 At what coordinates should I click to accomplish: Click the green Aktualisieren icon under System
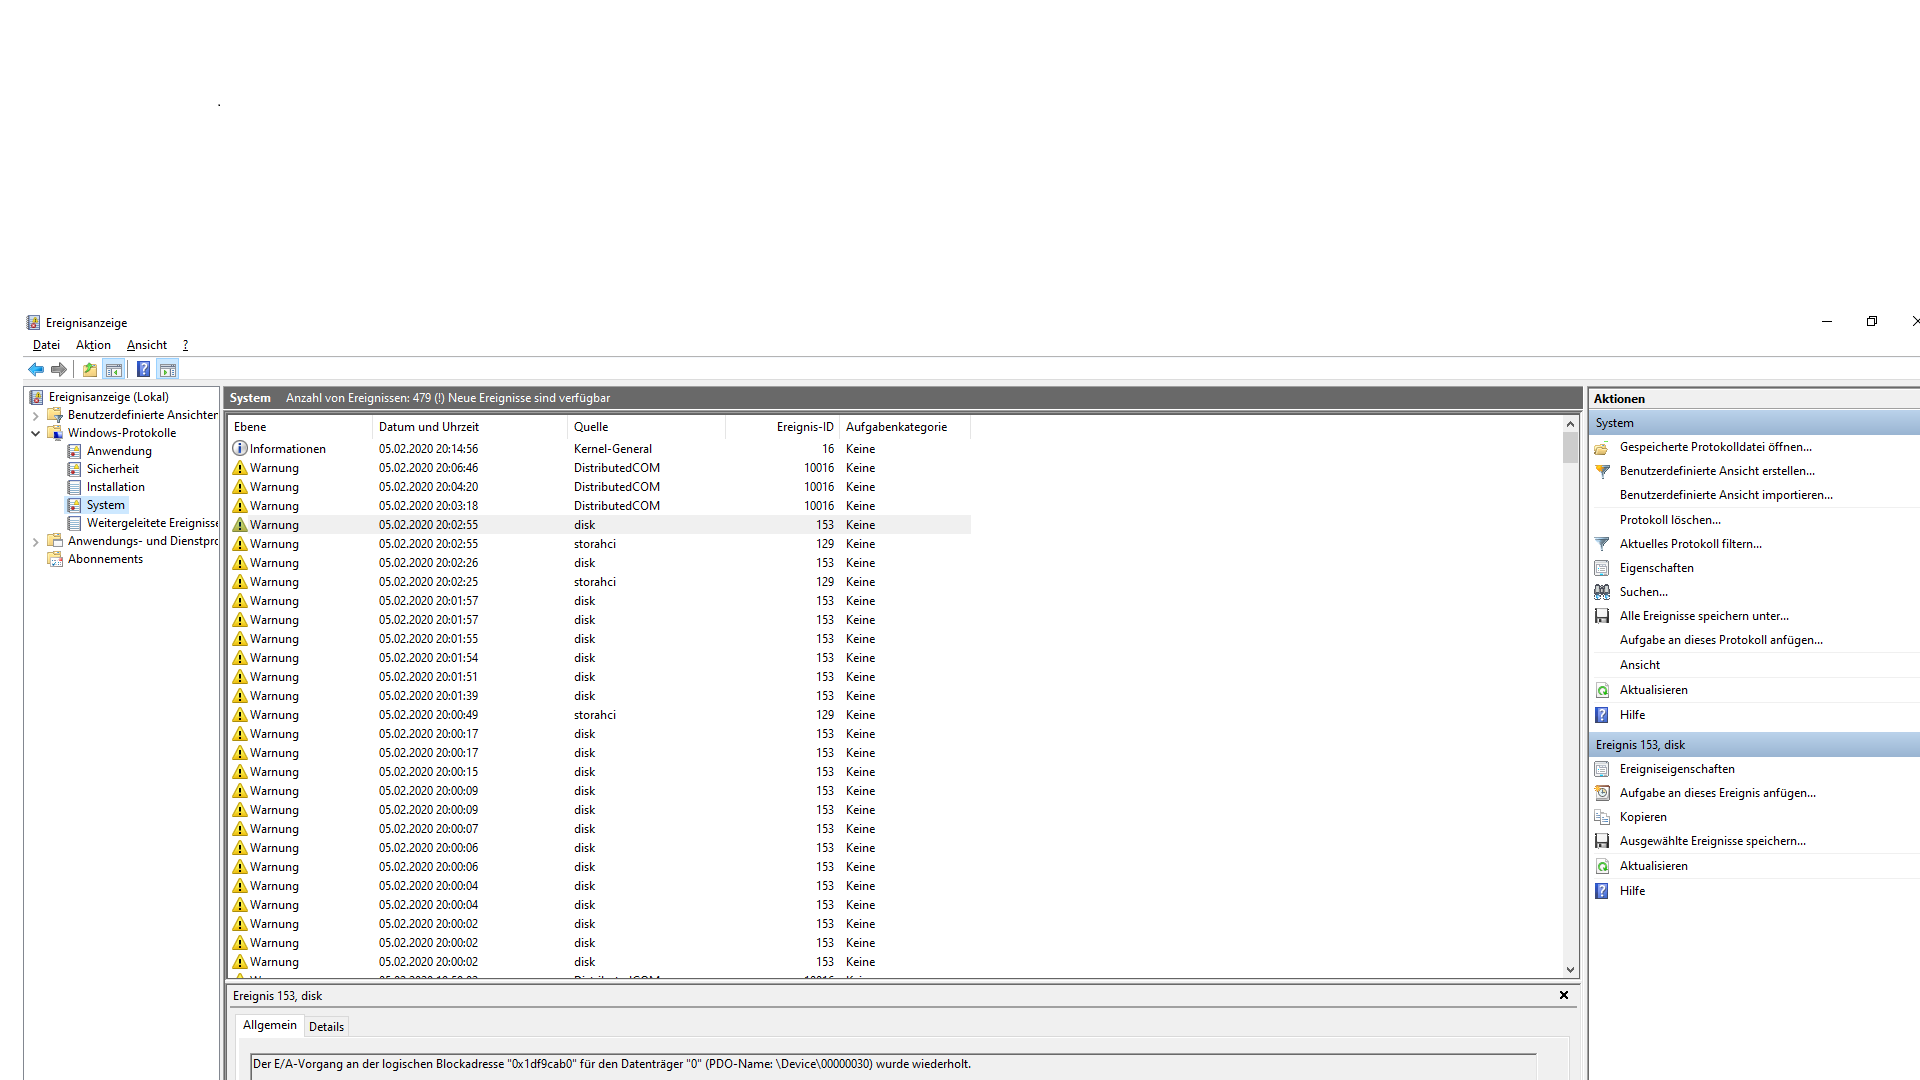1602,690
